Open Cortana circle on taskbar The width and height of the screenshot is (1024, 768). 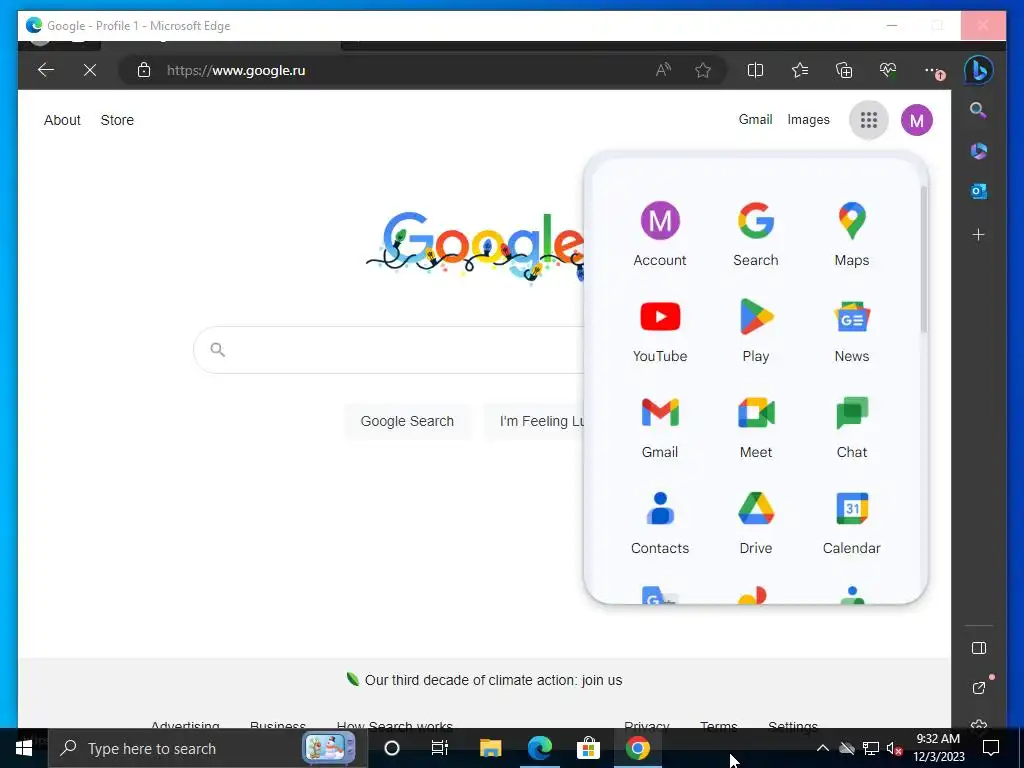tap(392, 748)
